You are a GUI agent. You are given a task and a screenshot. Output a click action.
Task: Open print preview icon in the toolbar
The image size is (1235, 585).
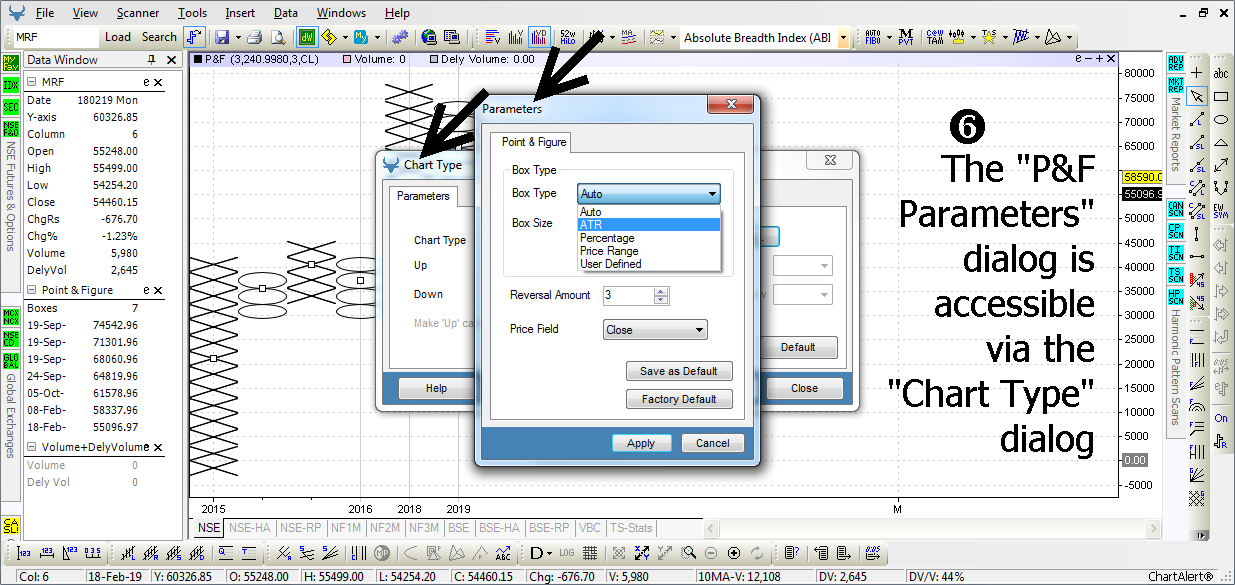point(277,37)
